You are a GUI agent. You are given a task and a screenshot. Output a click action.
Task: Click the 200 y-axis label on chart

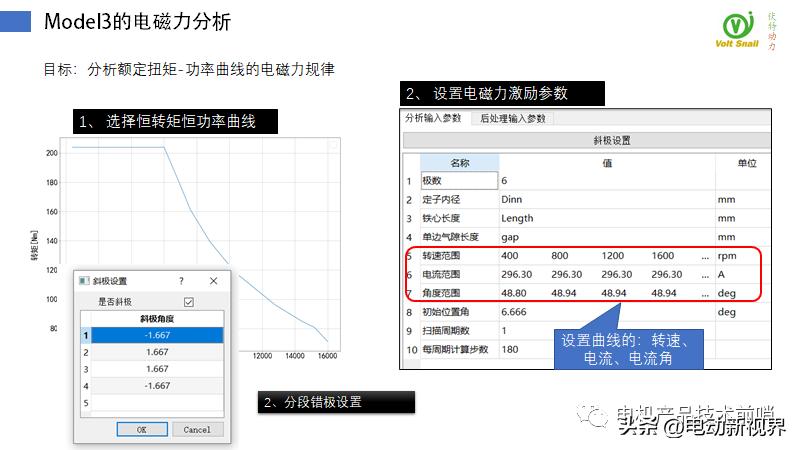(x=52, y=153)
